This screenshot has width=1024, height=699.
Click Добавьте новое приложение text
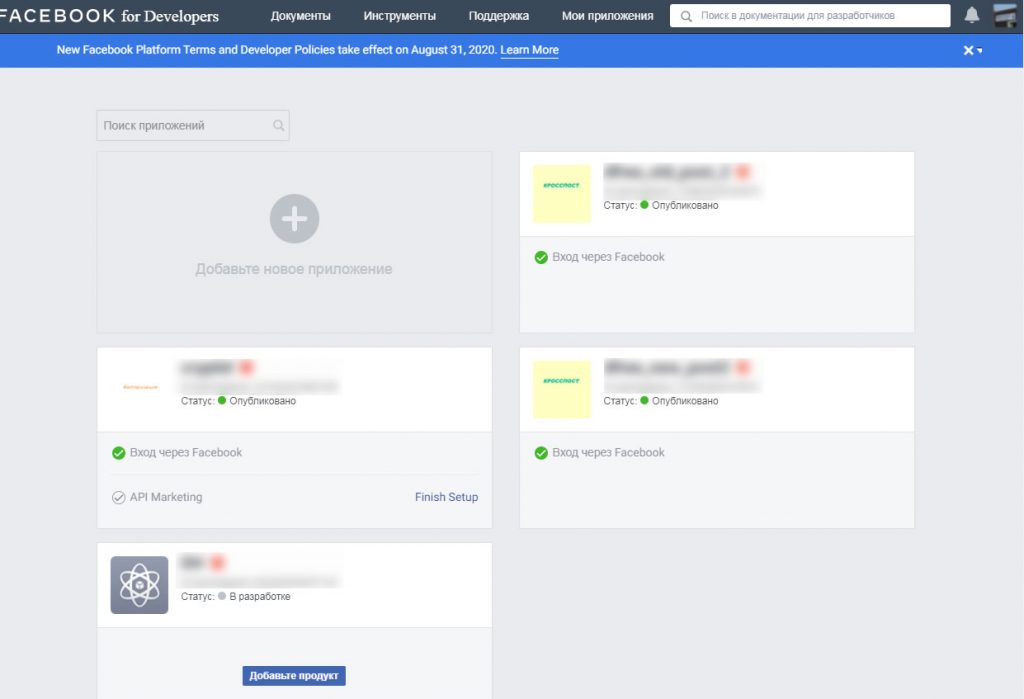coord(294,269)
